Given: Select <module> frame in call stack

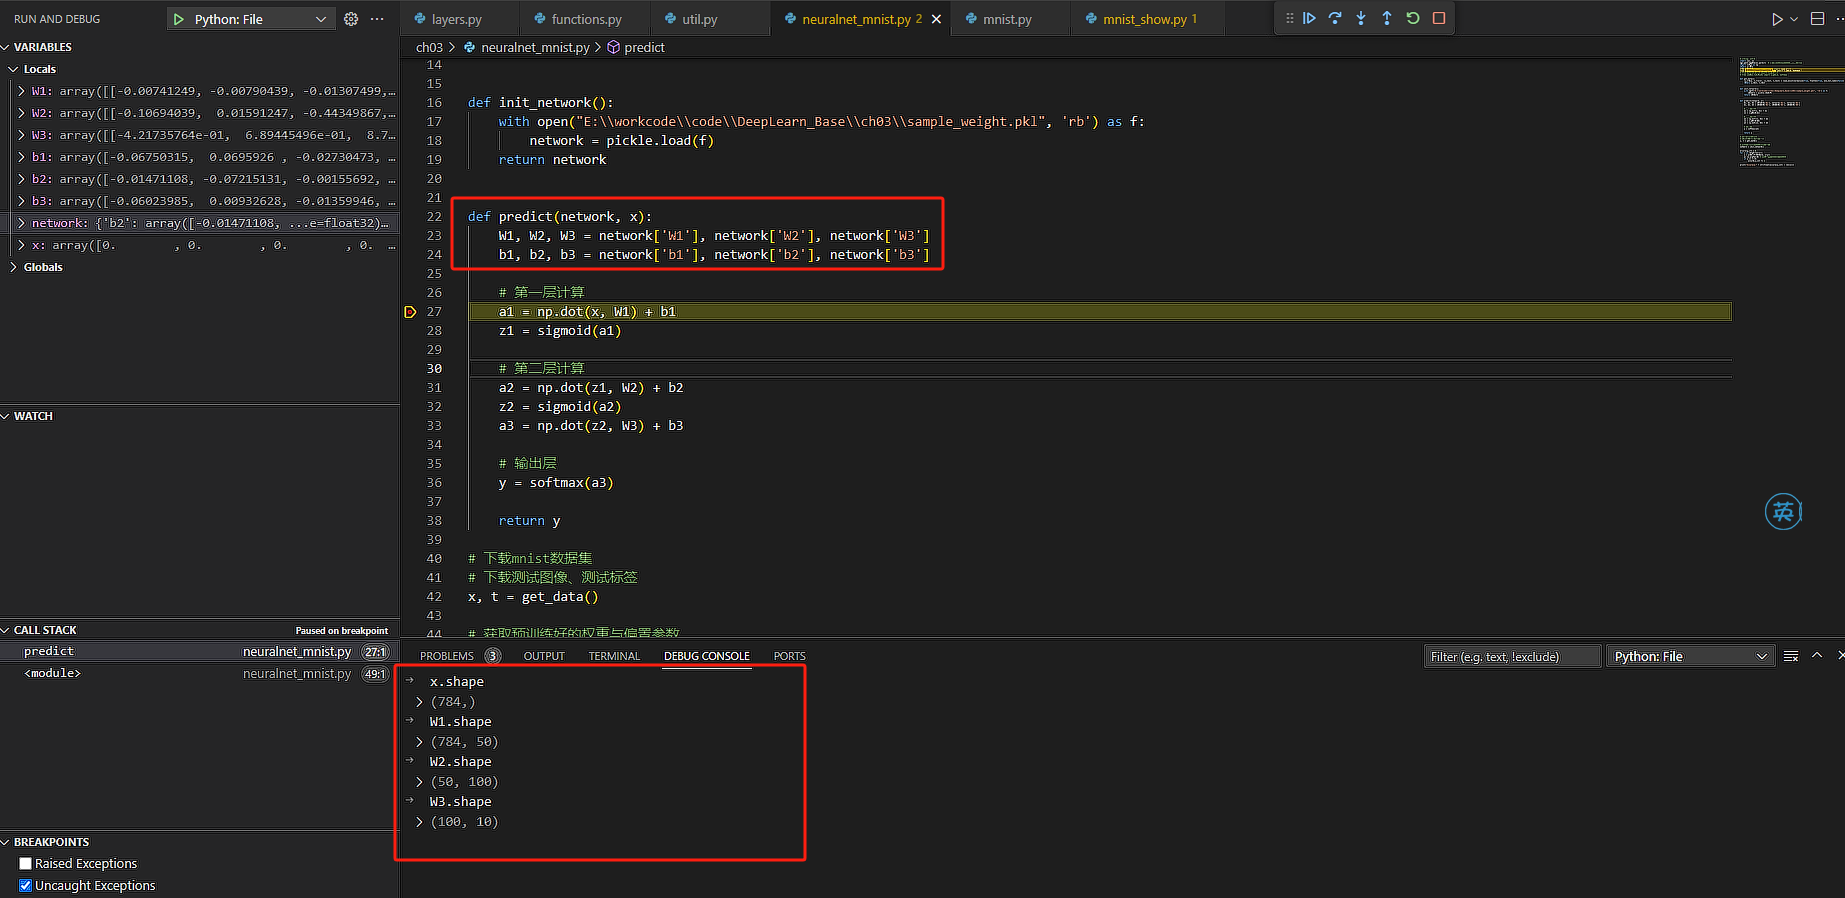Looking at the screenshot, I should [200, 673].
